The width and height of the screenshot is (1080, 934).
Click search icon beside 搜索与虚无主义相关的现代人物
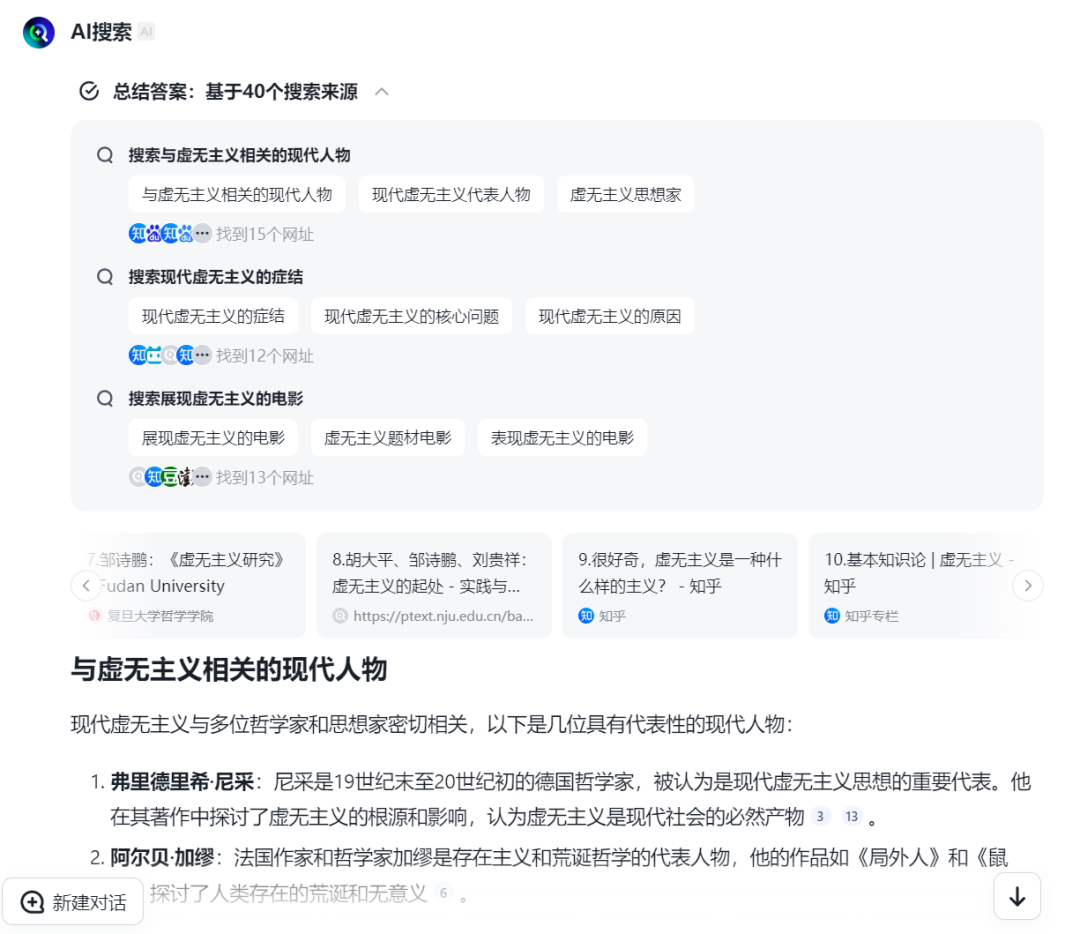105,155
